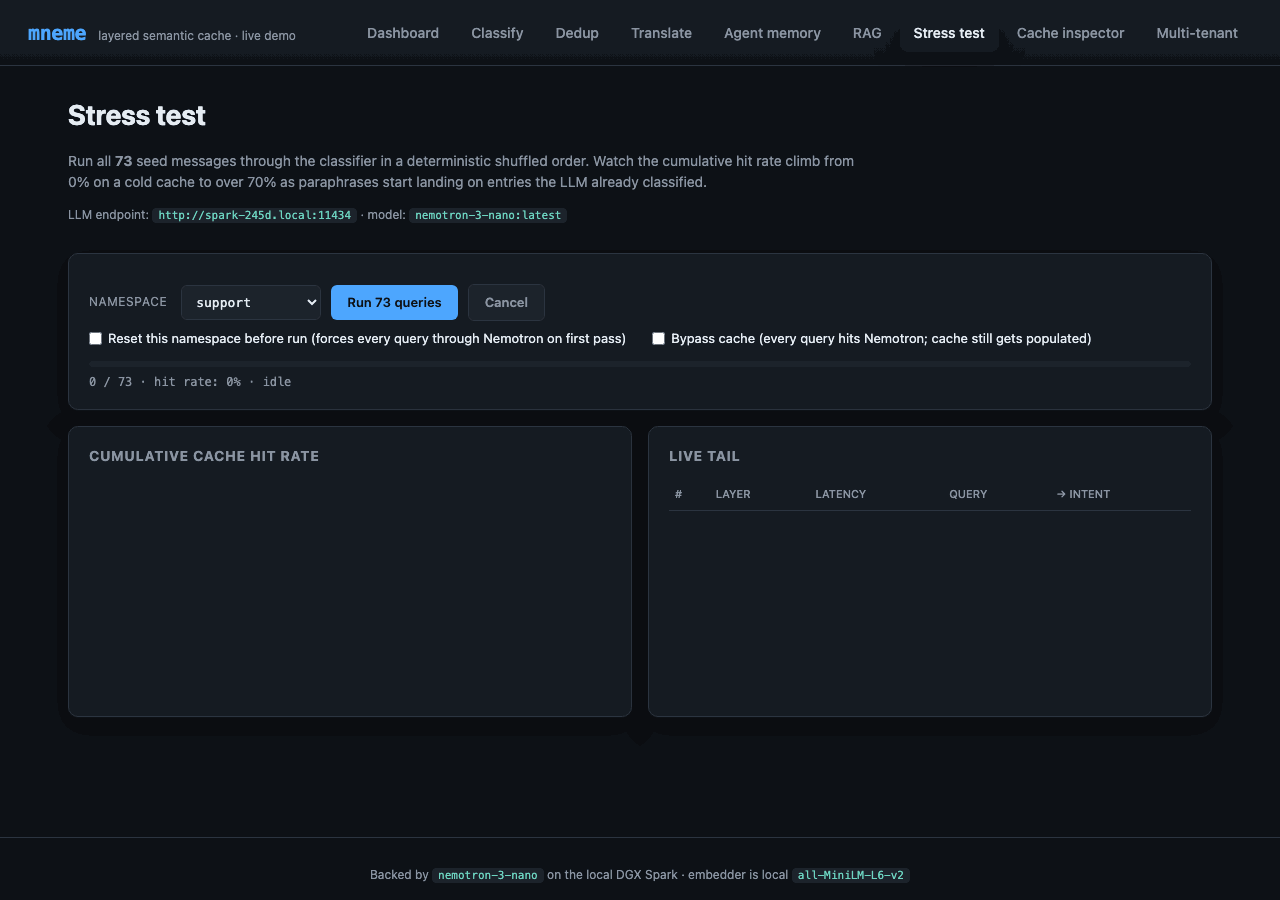Click the LLM endpoint URL text

[254, 215]
